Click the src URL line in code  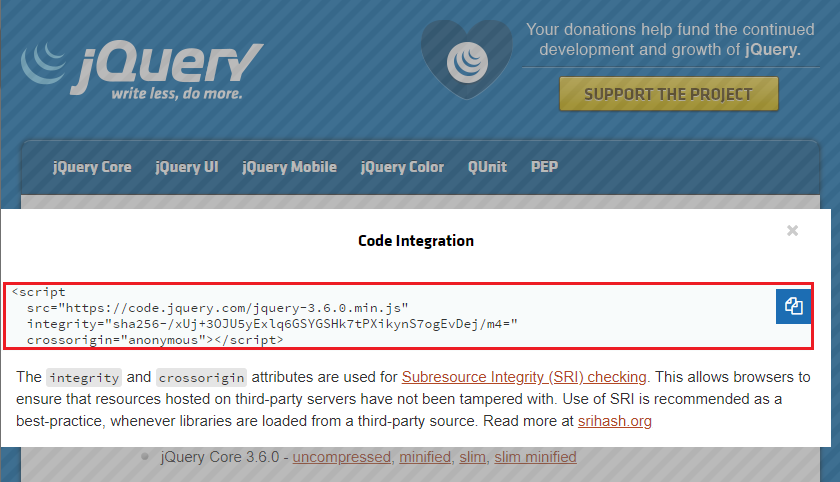coord(218,308)
